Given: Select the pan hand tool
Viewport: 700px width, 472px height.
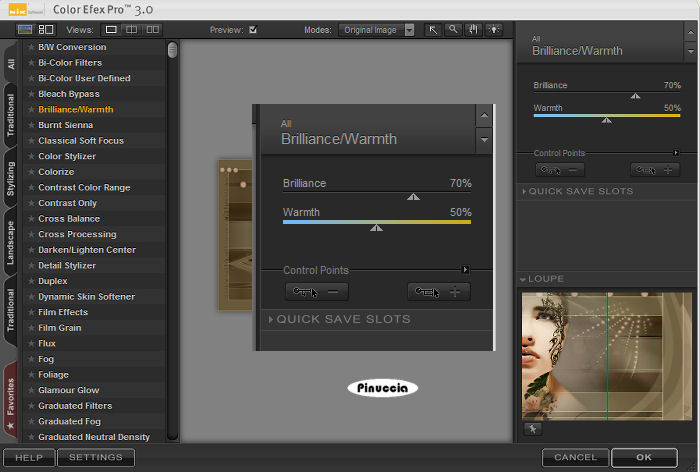Looking at the screenshot, I should click(473, 30).
